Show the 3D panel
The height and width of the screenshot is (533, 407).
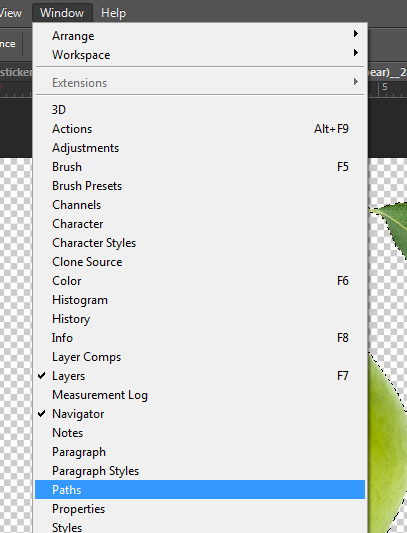(200, 109)
